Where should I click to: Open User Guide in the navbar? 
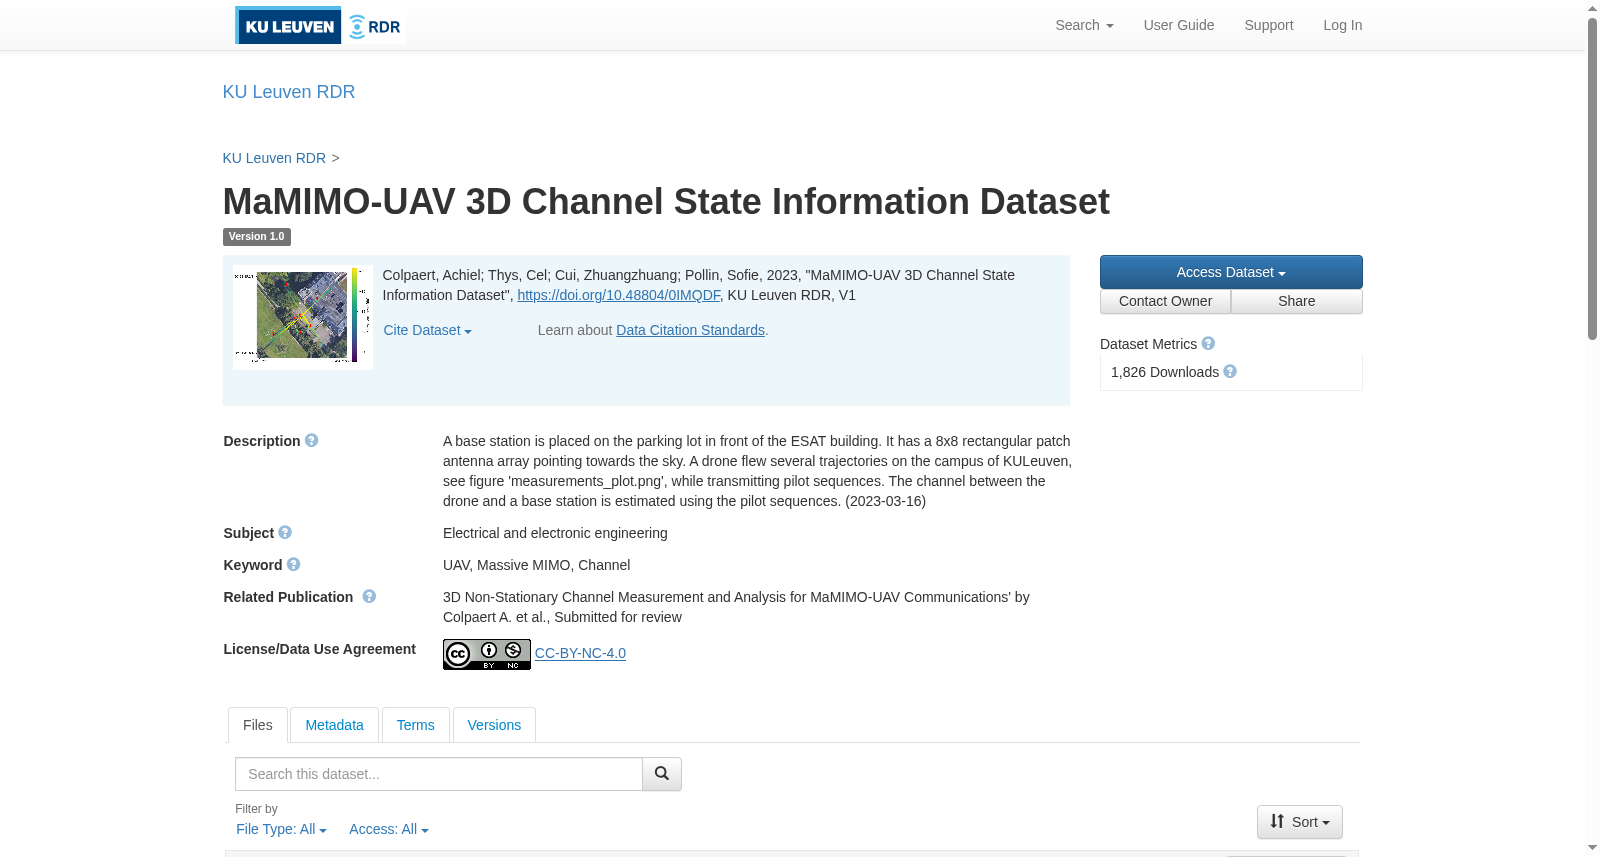[1179, 25]
